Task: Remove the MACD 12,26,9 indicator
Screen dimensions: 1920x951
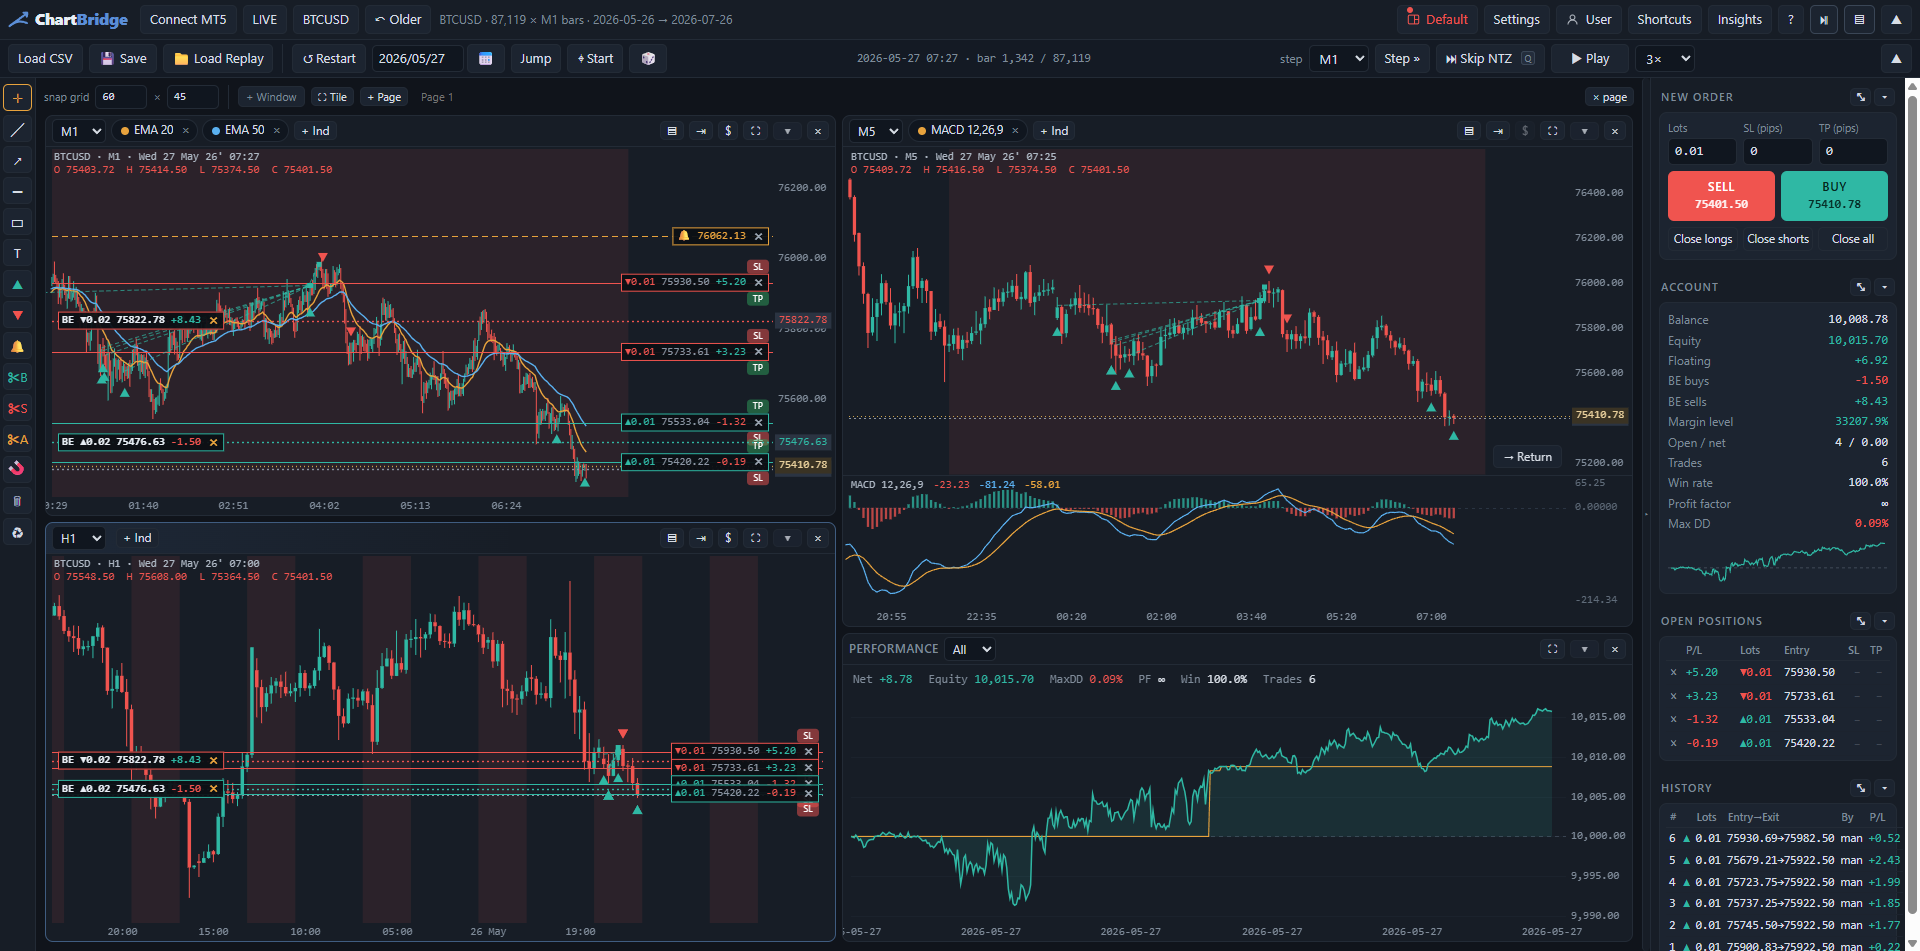Action: [1015, 131]
